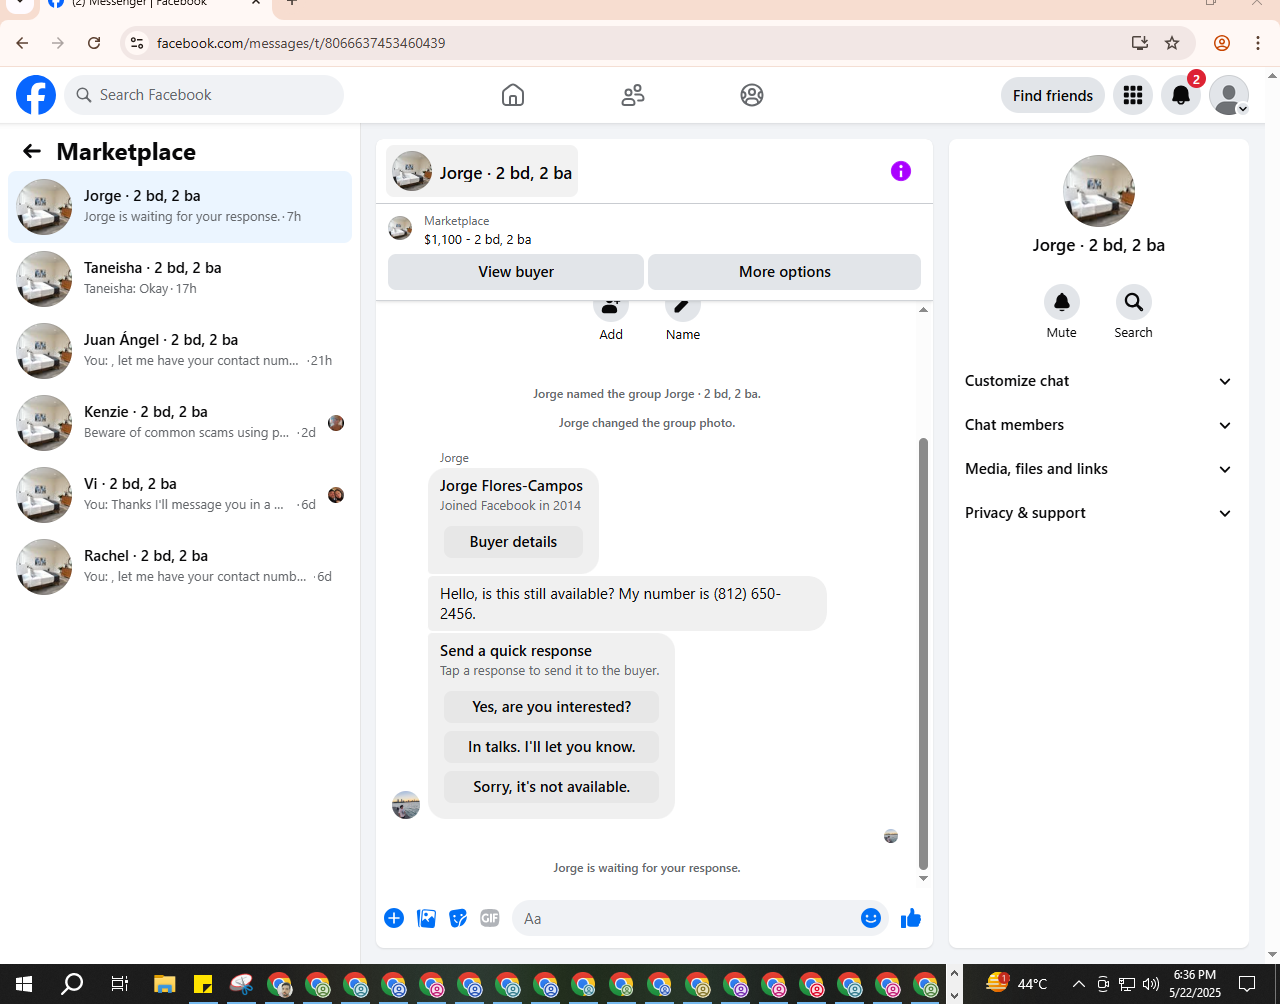1280x1004 pixels.
Task: Open the Jorge · 2 bd, 2 ba conversation
Action: pyautogui.click(x=180, y=207)
